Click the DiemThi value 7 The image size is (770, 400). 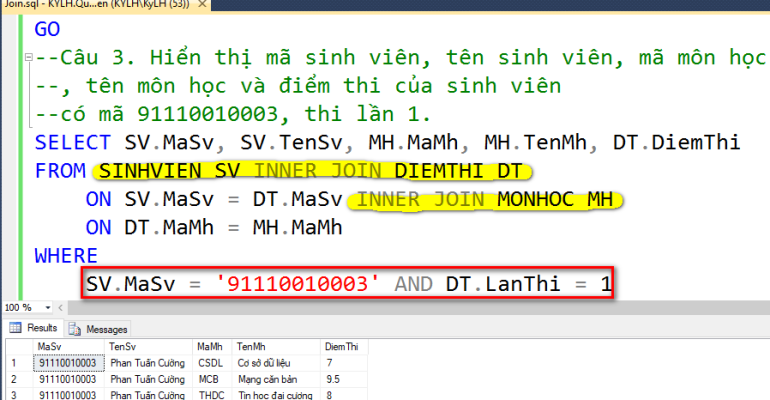click(x=344, y=363)
